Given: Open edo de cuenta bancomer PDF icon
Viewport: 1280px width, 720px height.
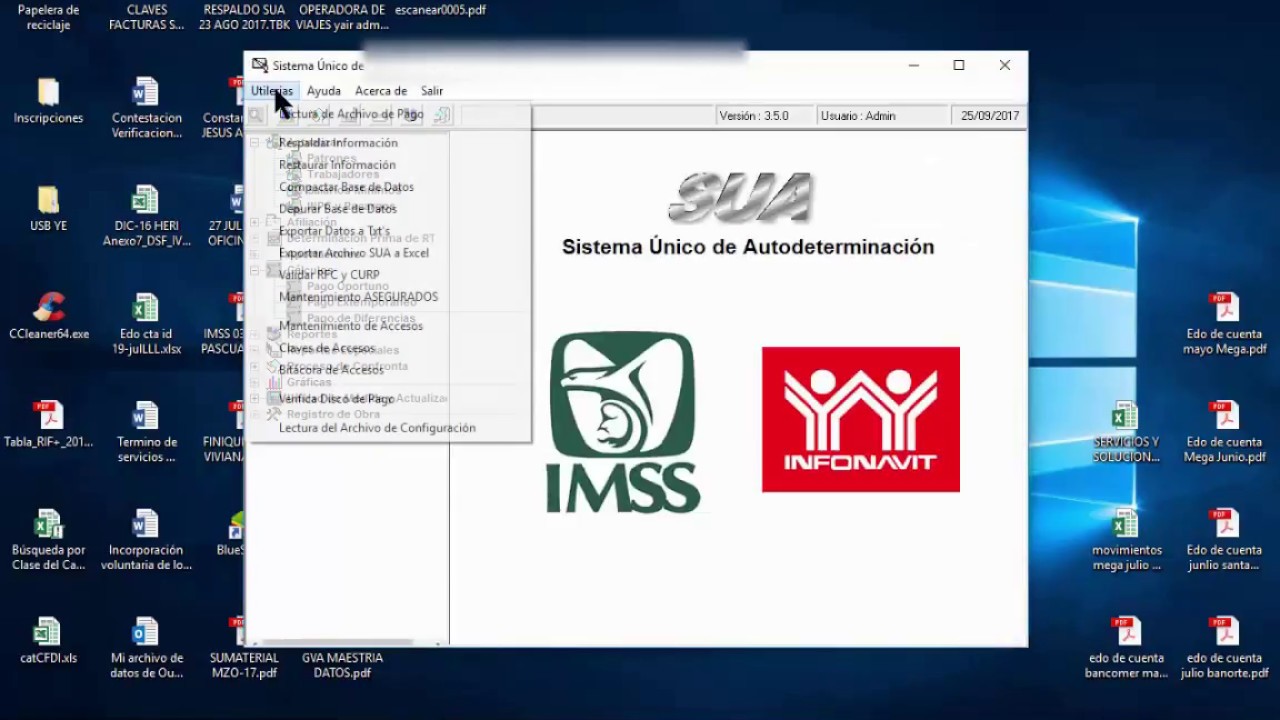Looking at the screenshot, I should coord(1126,632).
